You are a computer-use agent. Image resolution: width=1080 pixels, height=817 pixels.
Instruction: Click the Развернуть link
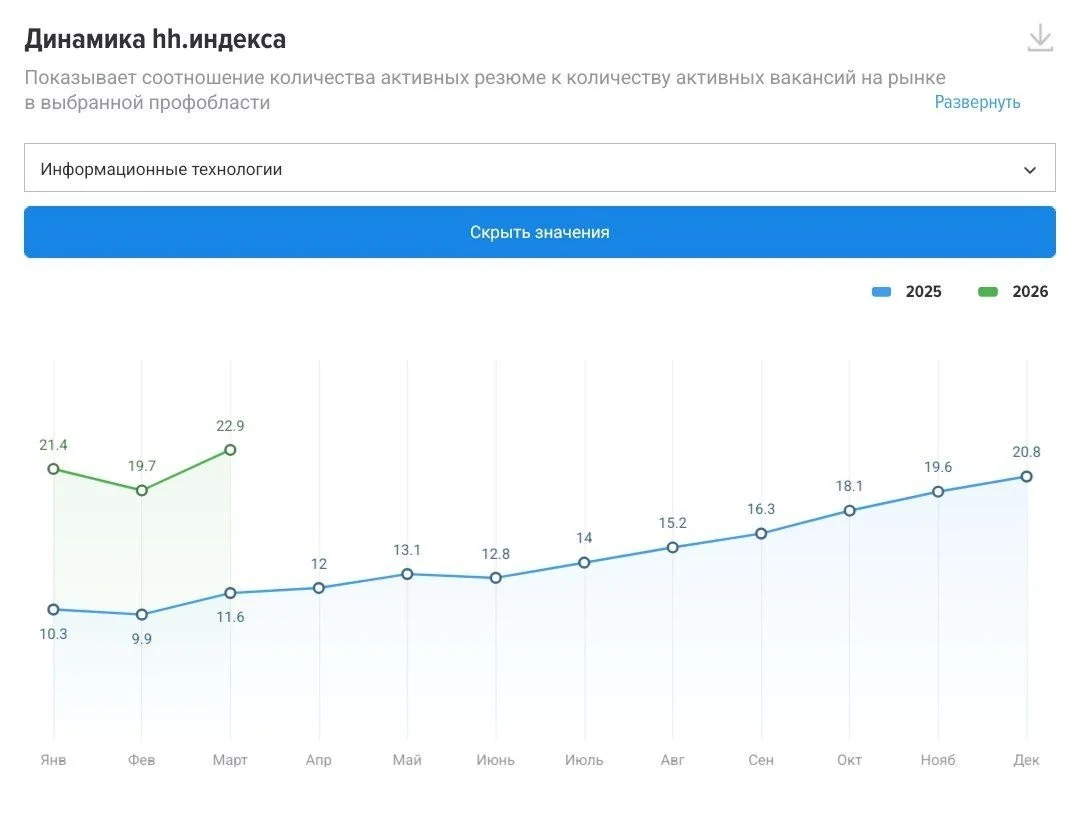pos(977,102)
